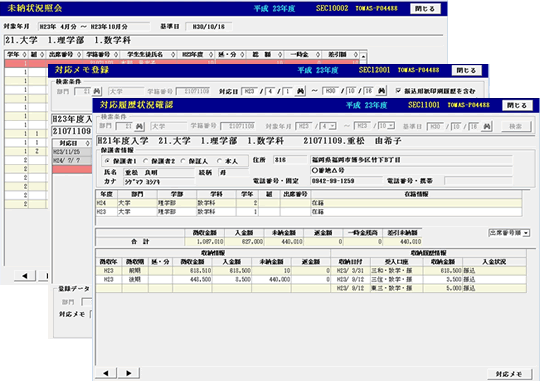Image resolution: width=540 pixels, height=381 pixels.
Task: Sort by 学生生徒氏名 column in 未納状況照会
Action: point(149,54)
